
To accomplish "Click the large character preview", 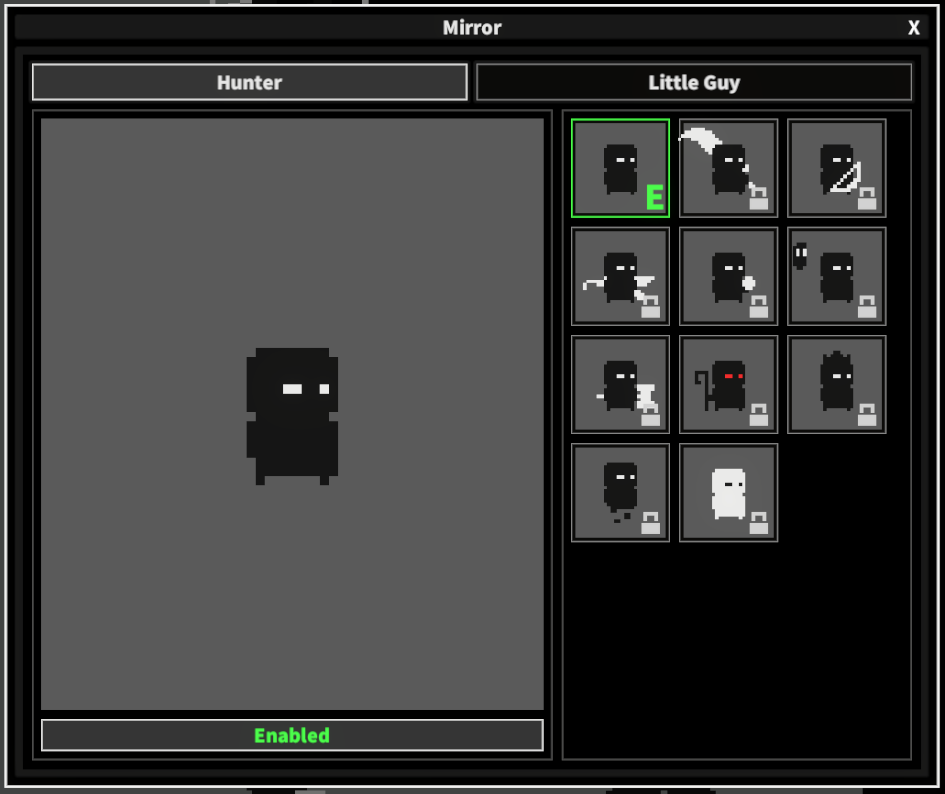I will tap(292, 414).
